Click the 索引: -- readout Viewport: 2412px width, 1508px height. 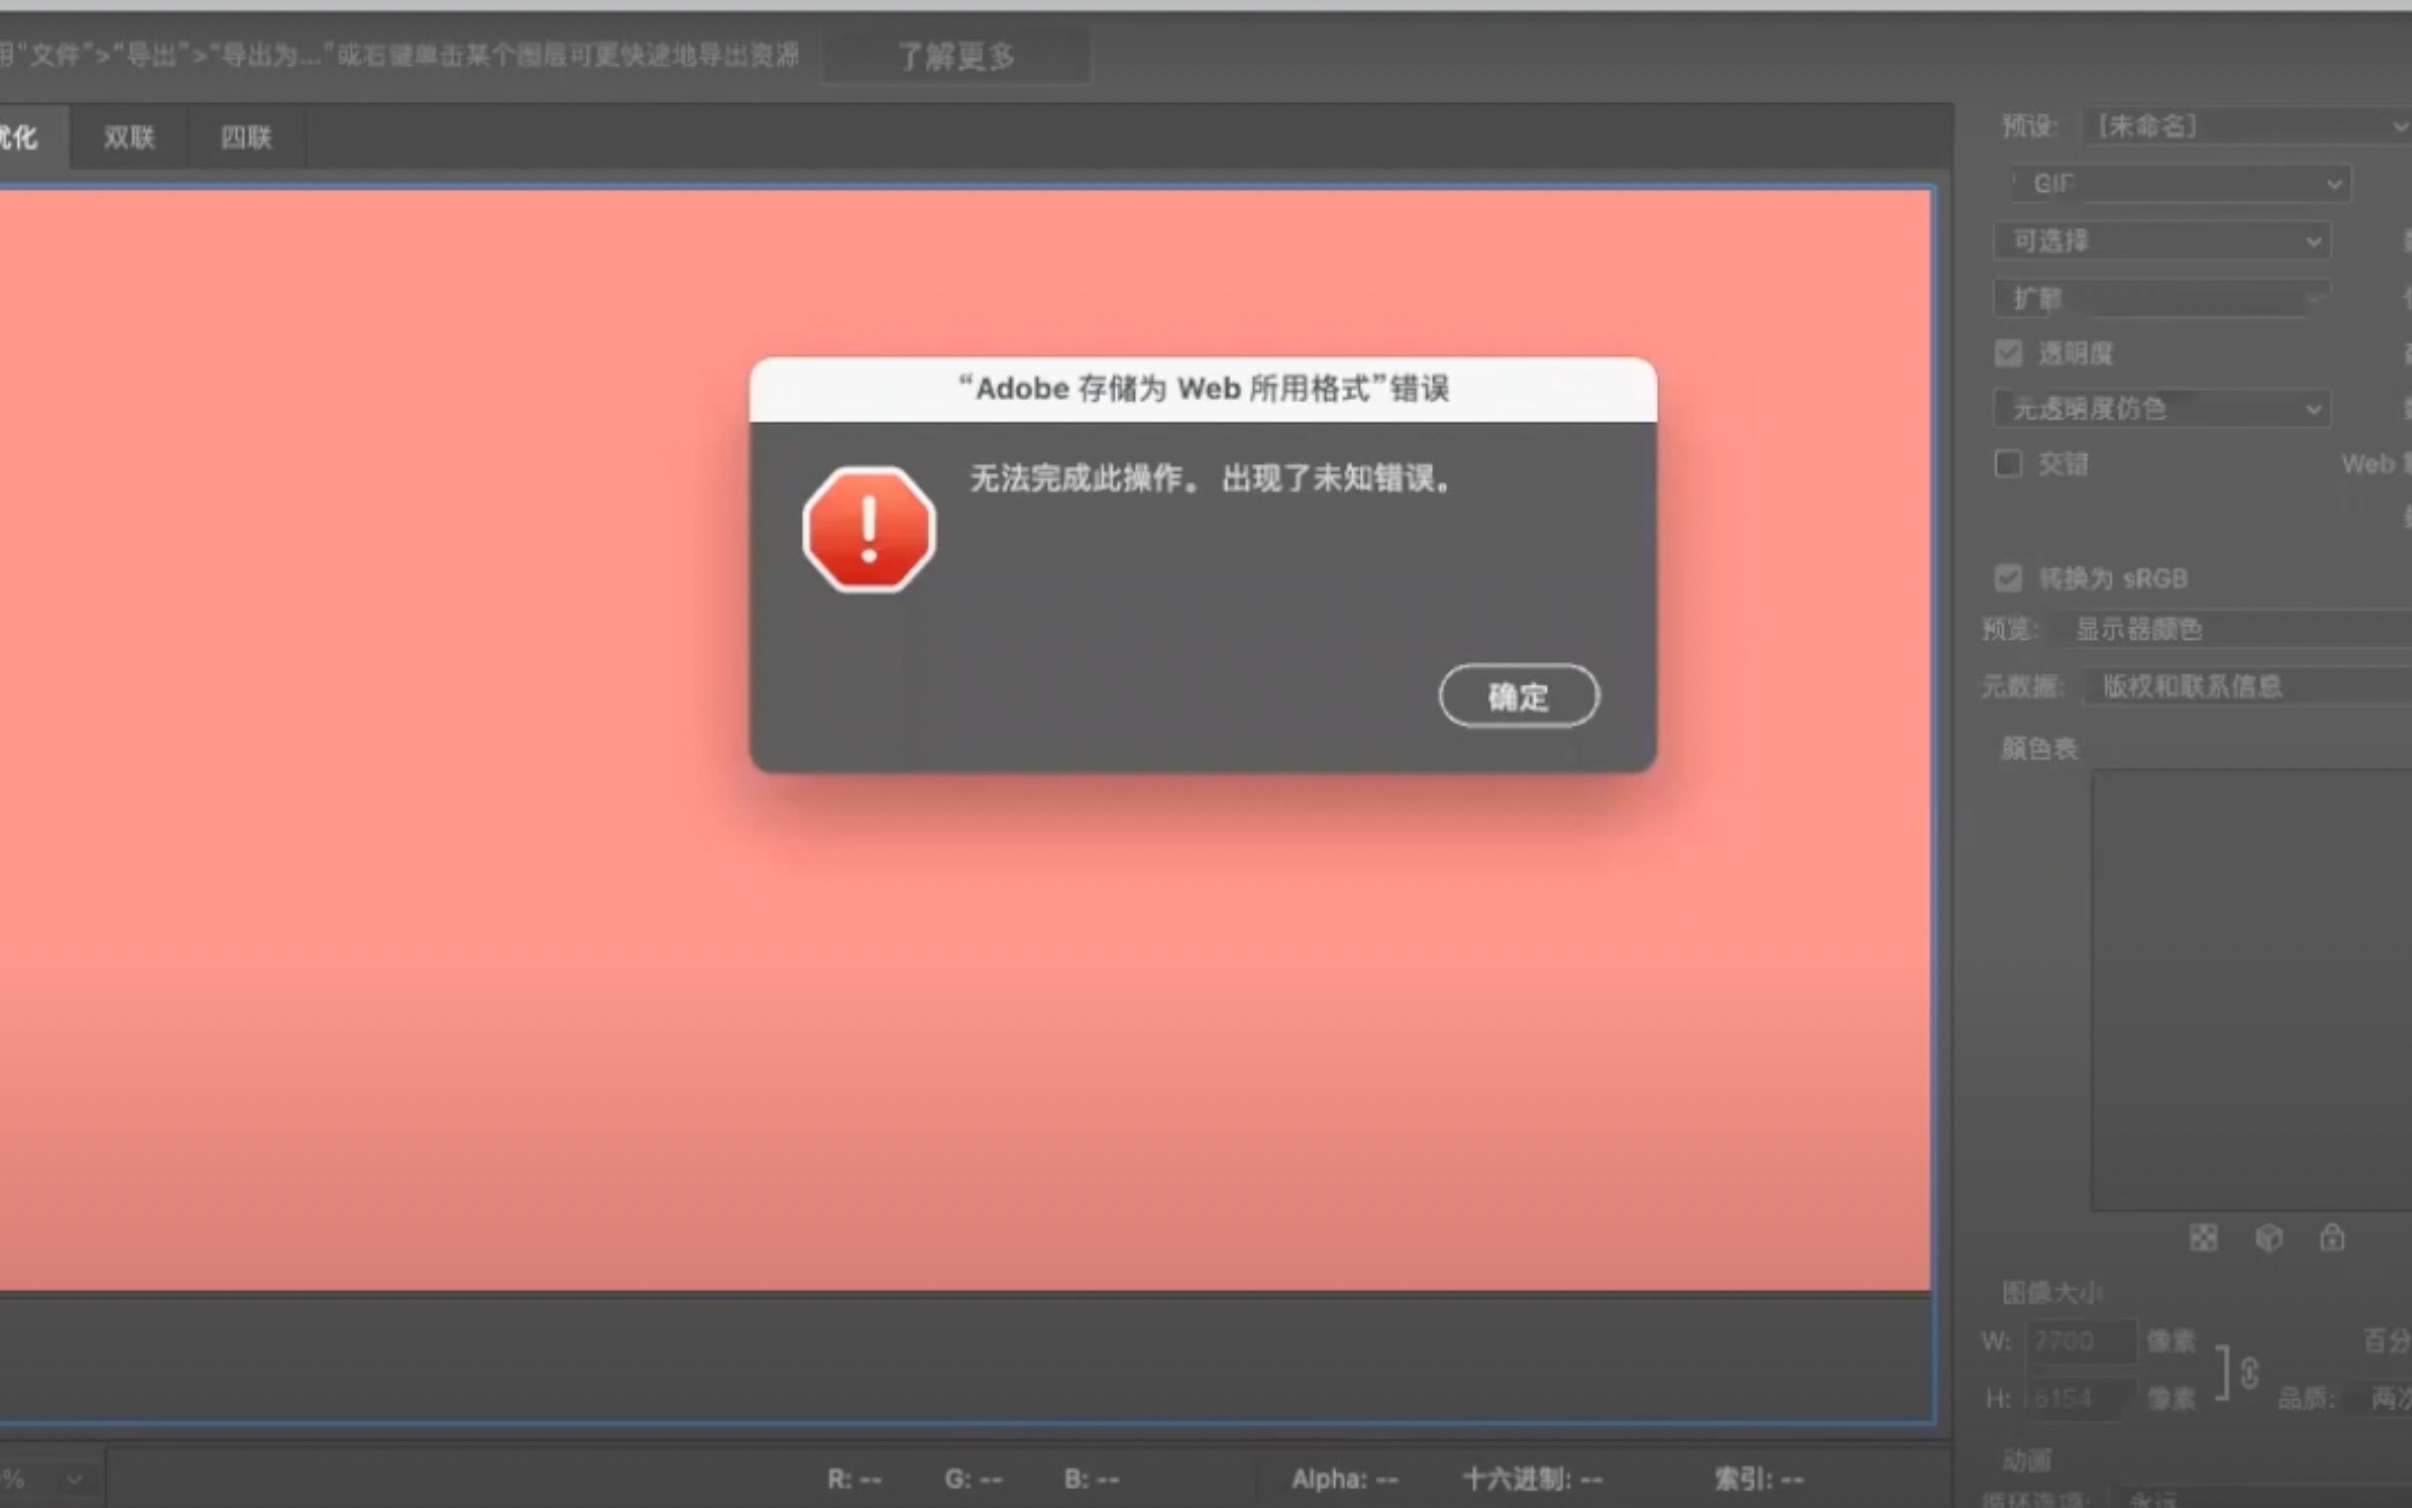(1759, 1479)
